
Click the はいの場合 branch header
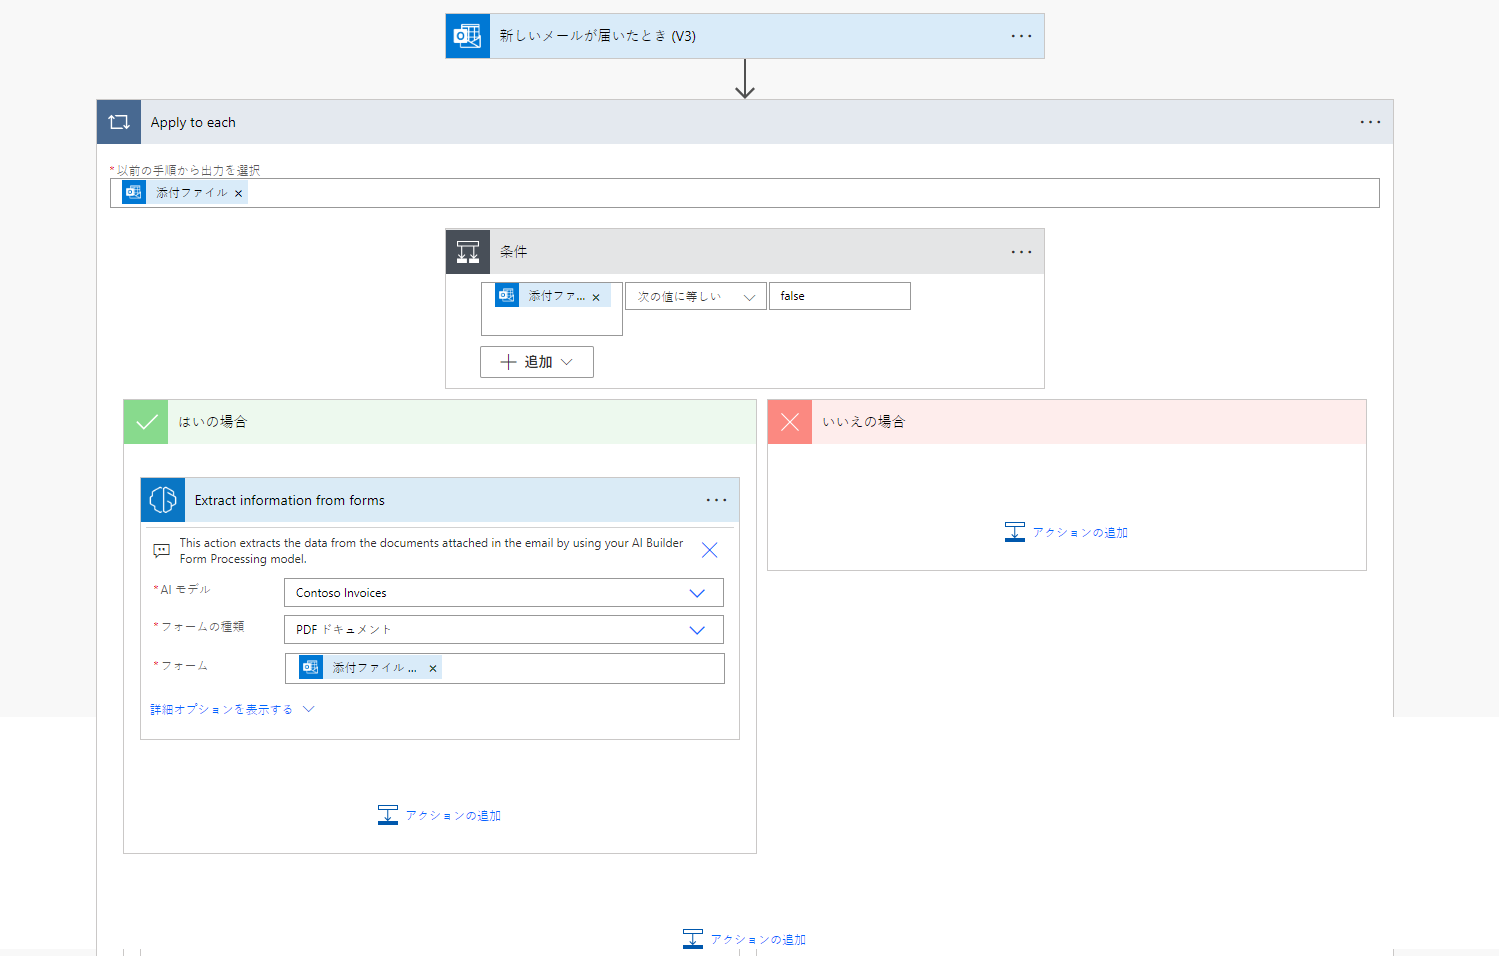click(x=440, y=422)
